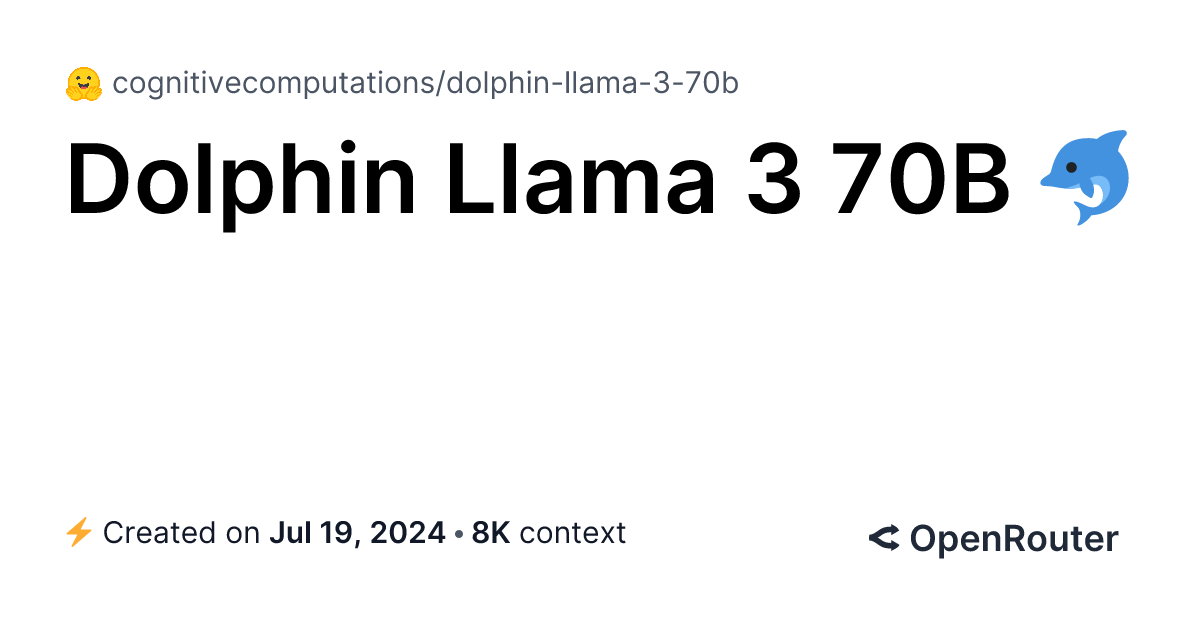Image resolution: width=1200 pixels, height=630 pixels.
Task: Click the Jul month text
Action: [287, 533]
